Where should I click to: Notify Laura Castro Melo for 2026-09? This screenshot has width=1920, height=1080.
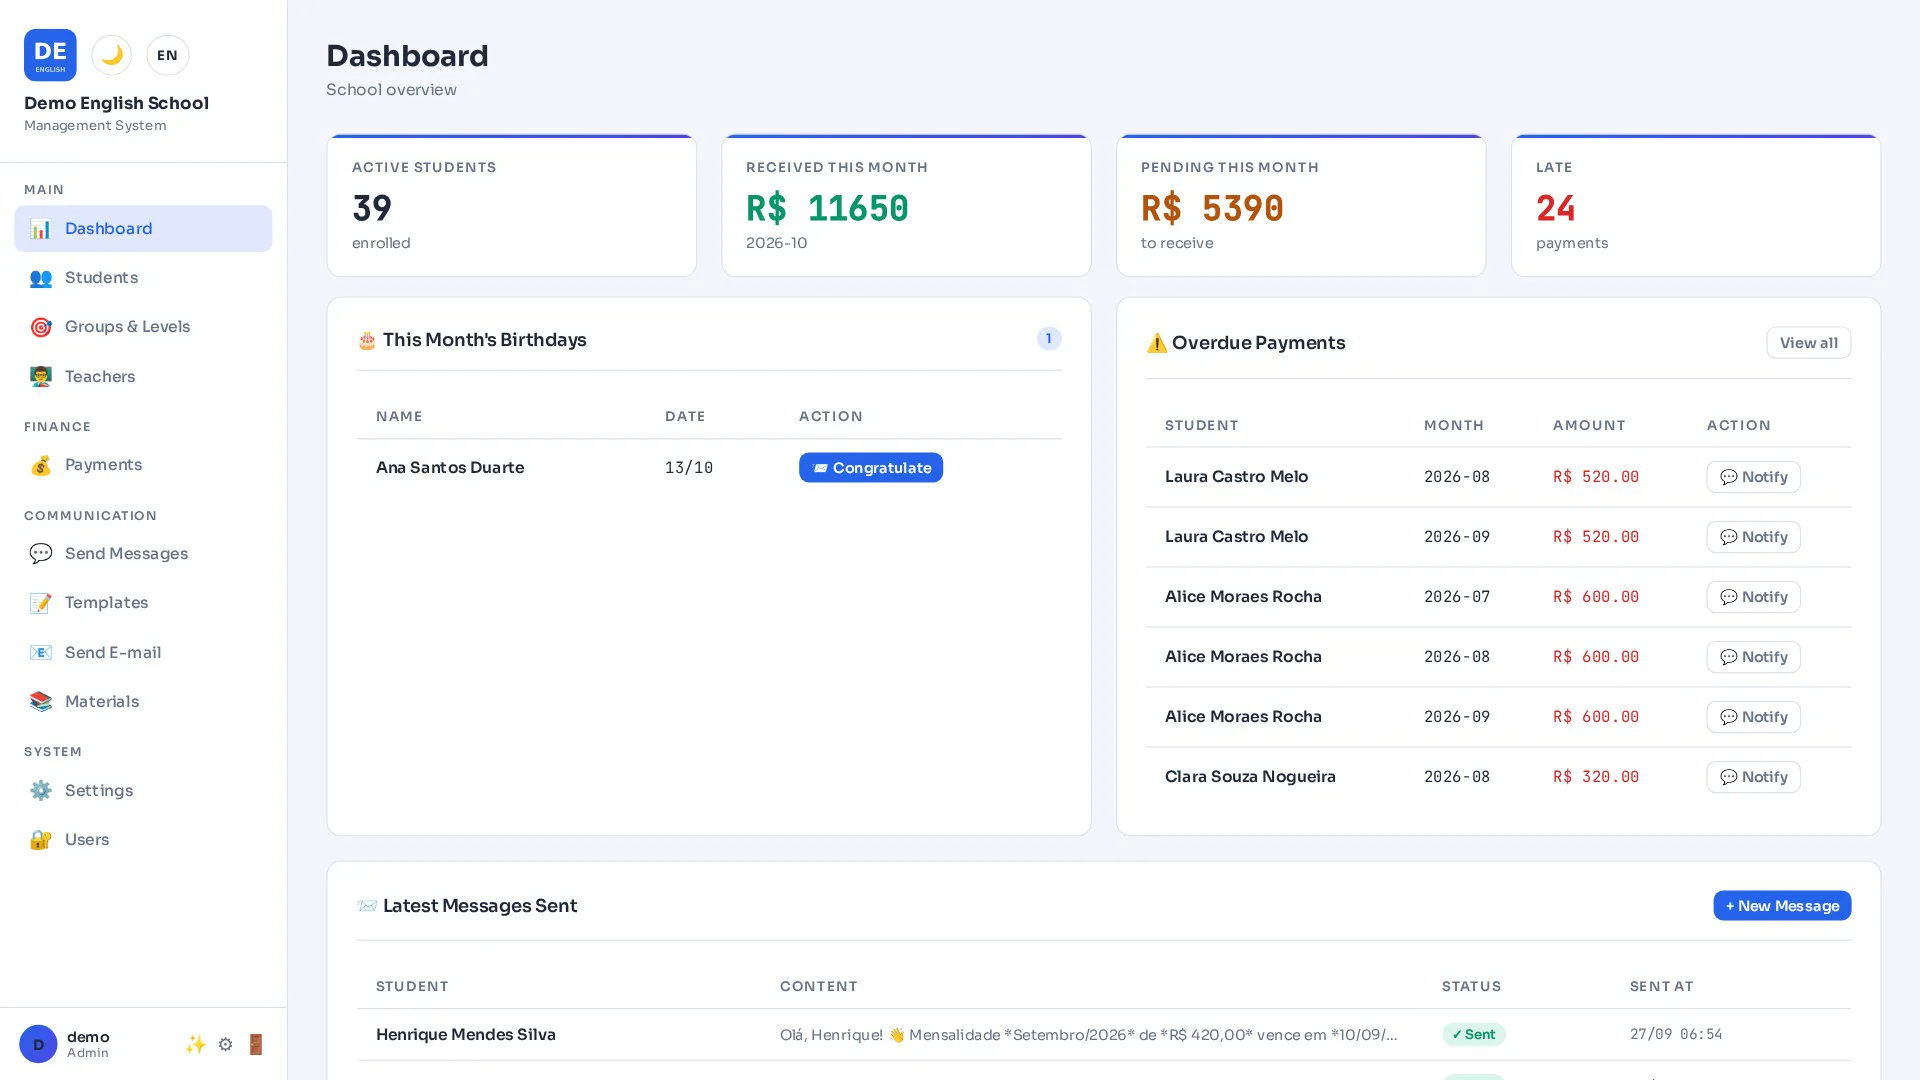[1753, 537]
